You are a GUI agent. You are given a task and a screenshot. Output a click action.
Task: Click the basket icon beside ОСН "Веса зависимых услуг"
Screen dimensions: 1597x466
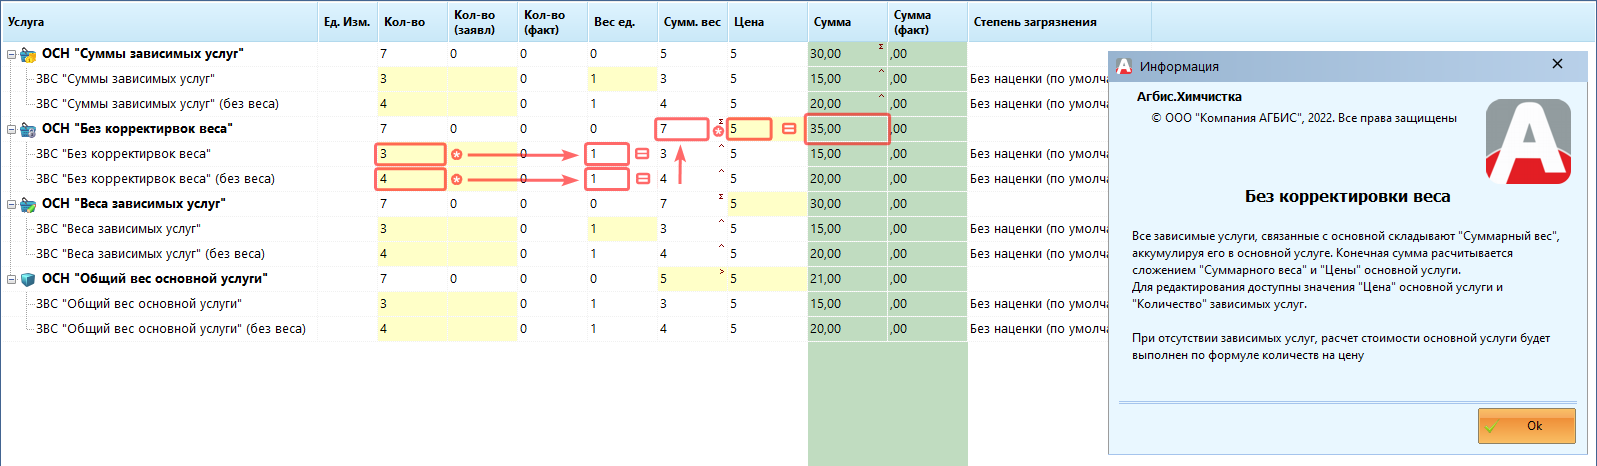coord(29,205)
